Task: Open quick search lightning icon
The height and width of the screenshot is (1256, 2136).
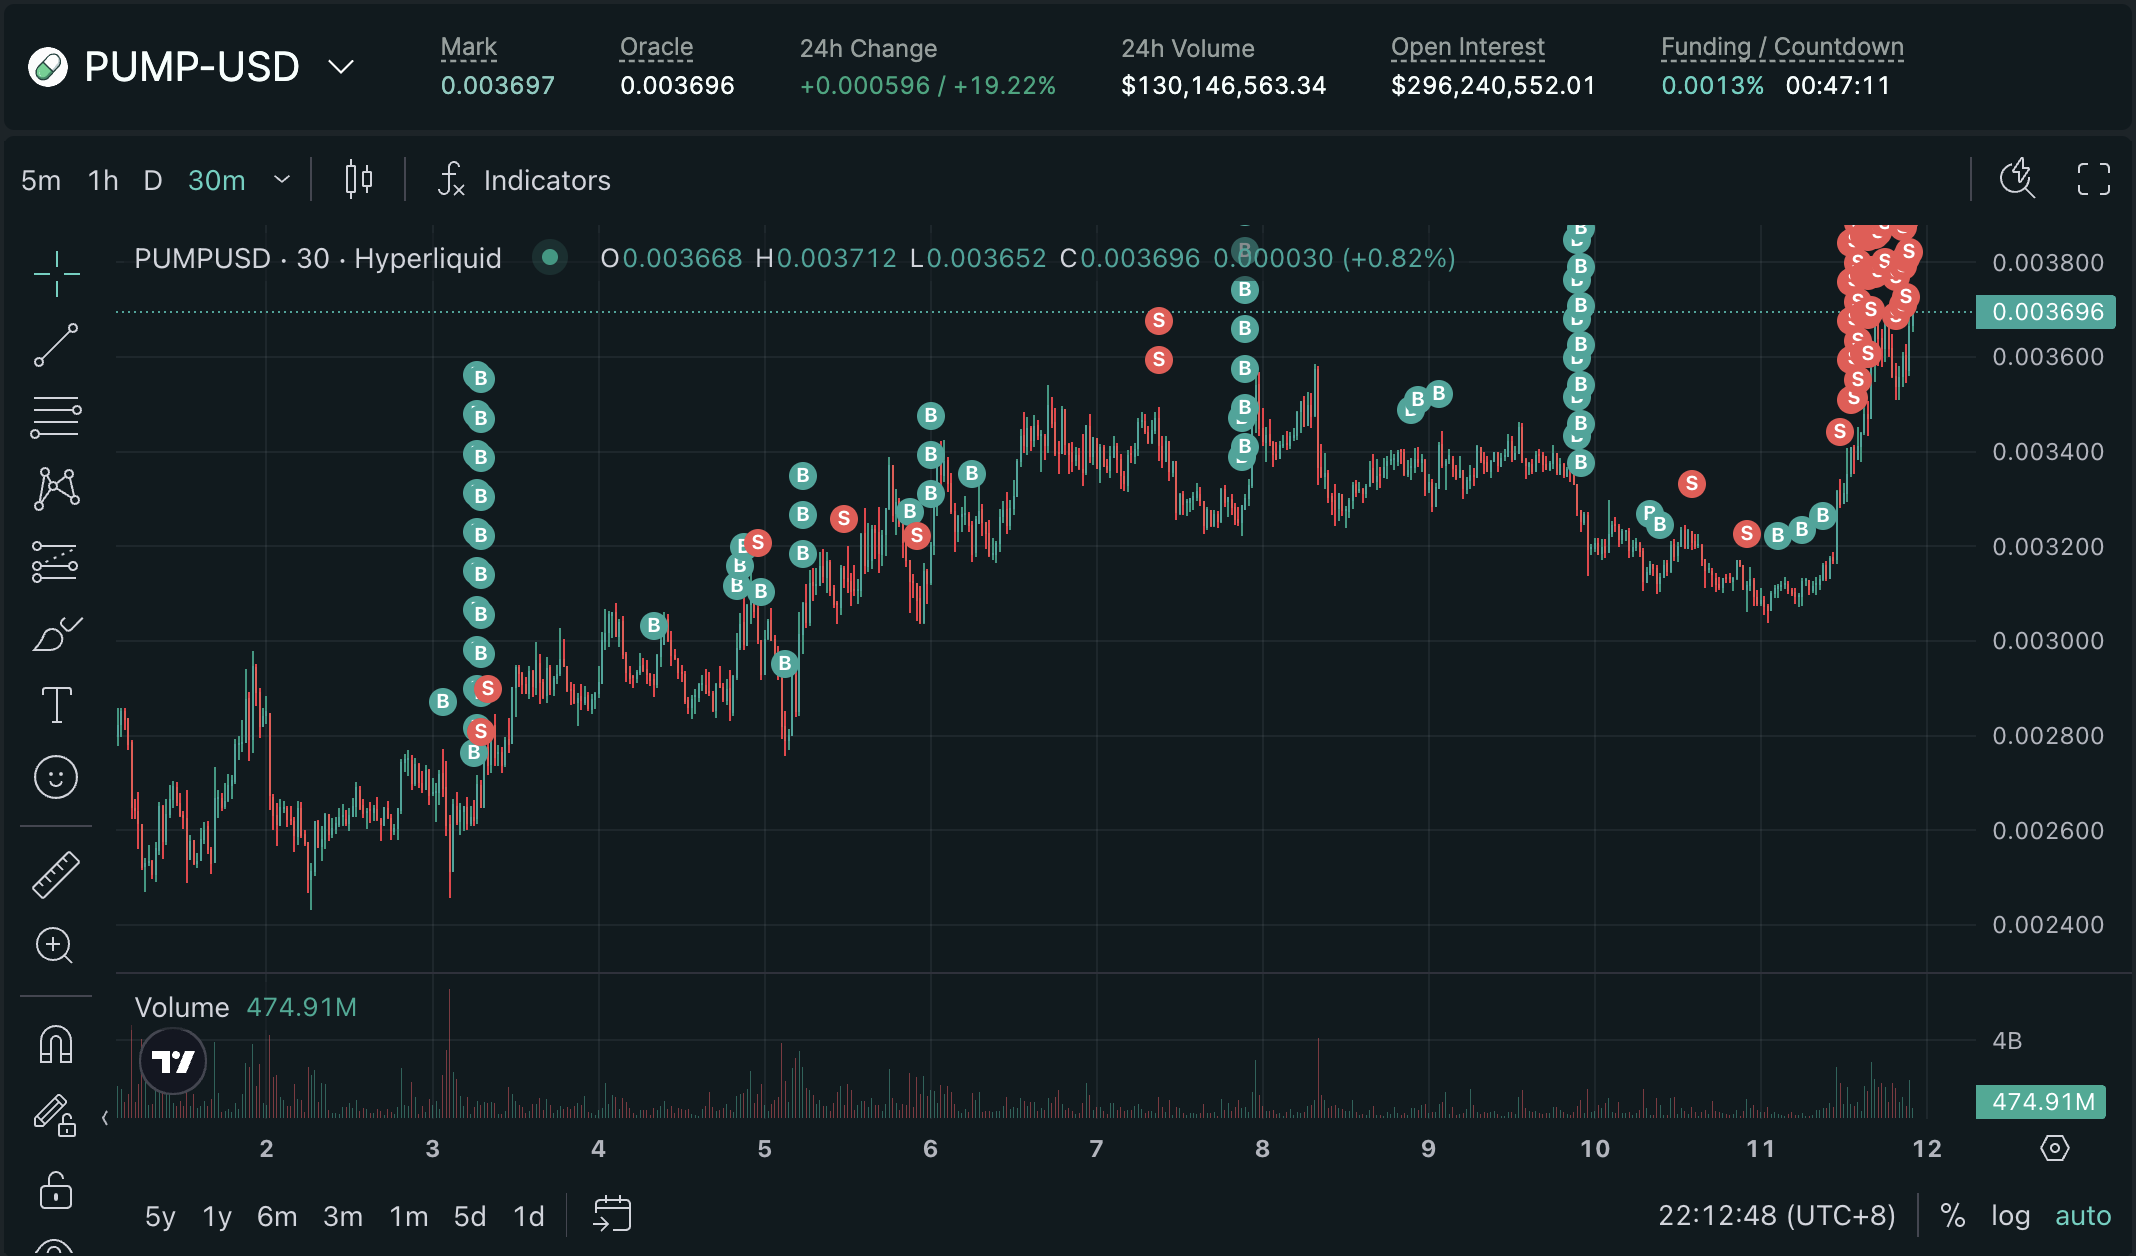Action: (x=2017, y=179)
